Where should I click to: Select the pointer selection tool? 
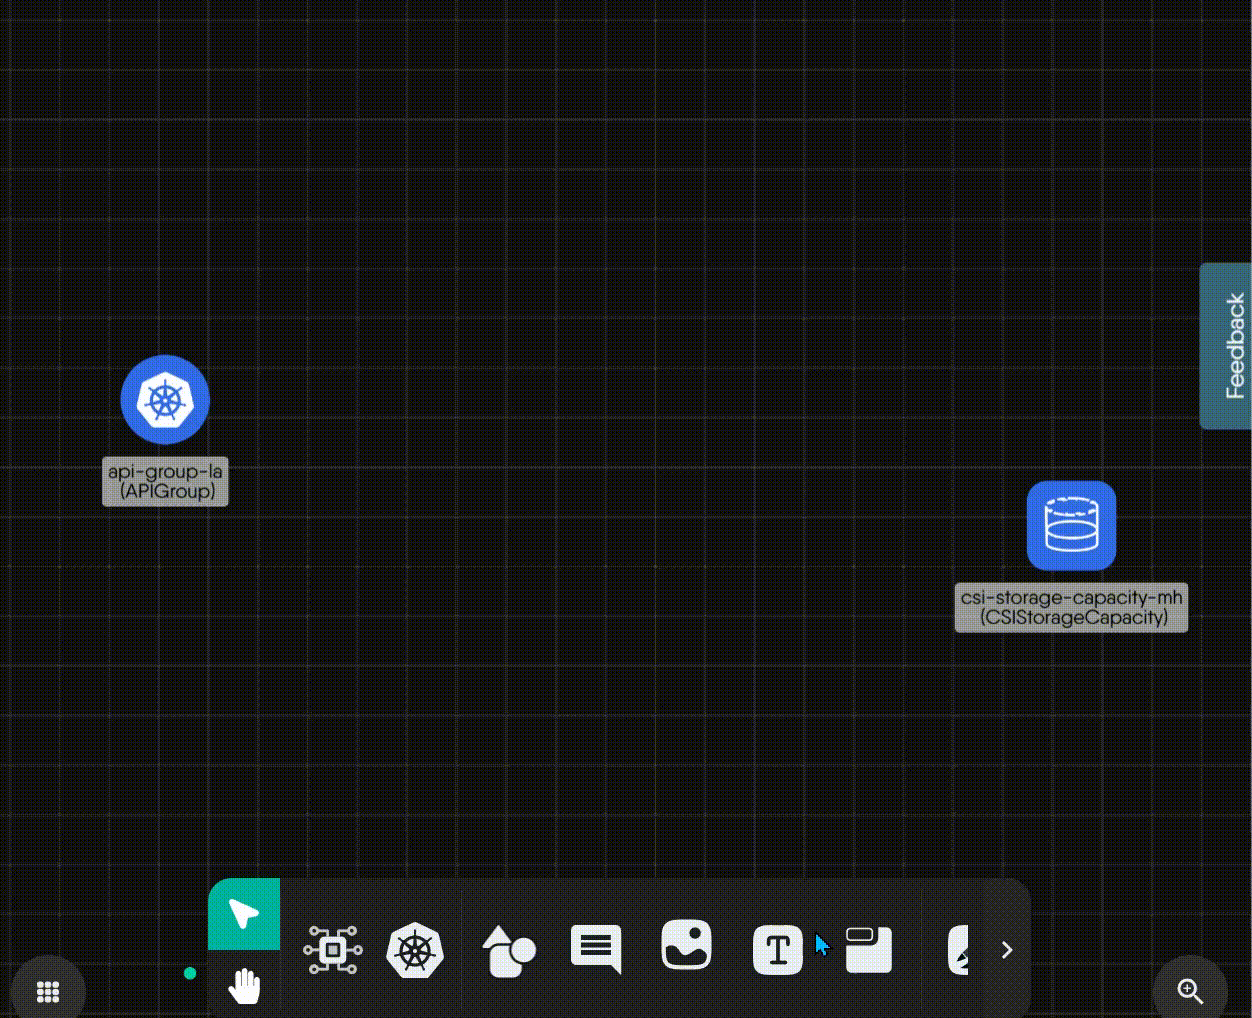point(244,914)
